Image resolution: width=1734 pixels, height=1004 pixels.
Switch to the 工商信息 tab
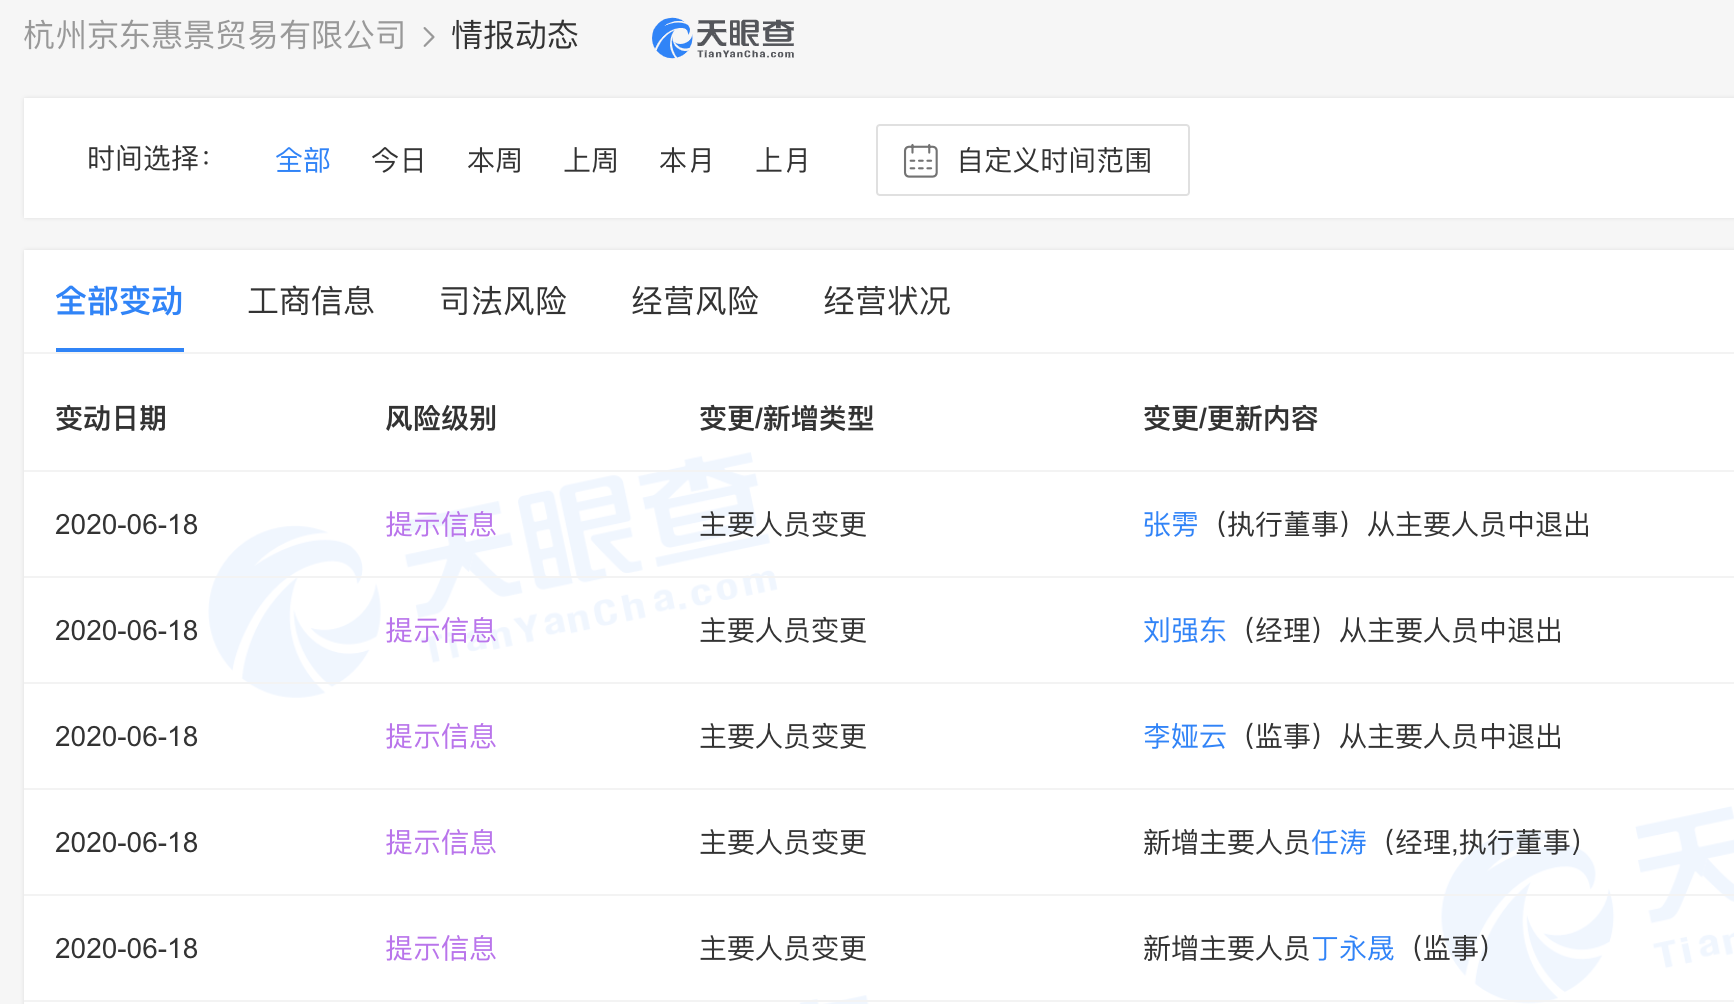point(311,302)
